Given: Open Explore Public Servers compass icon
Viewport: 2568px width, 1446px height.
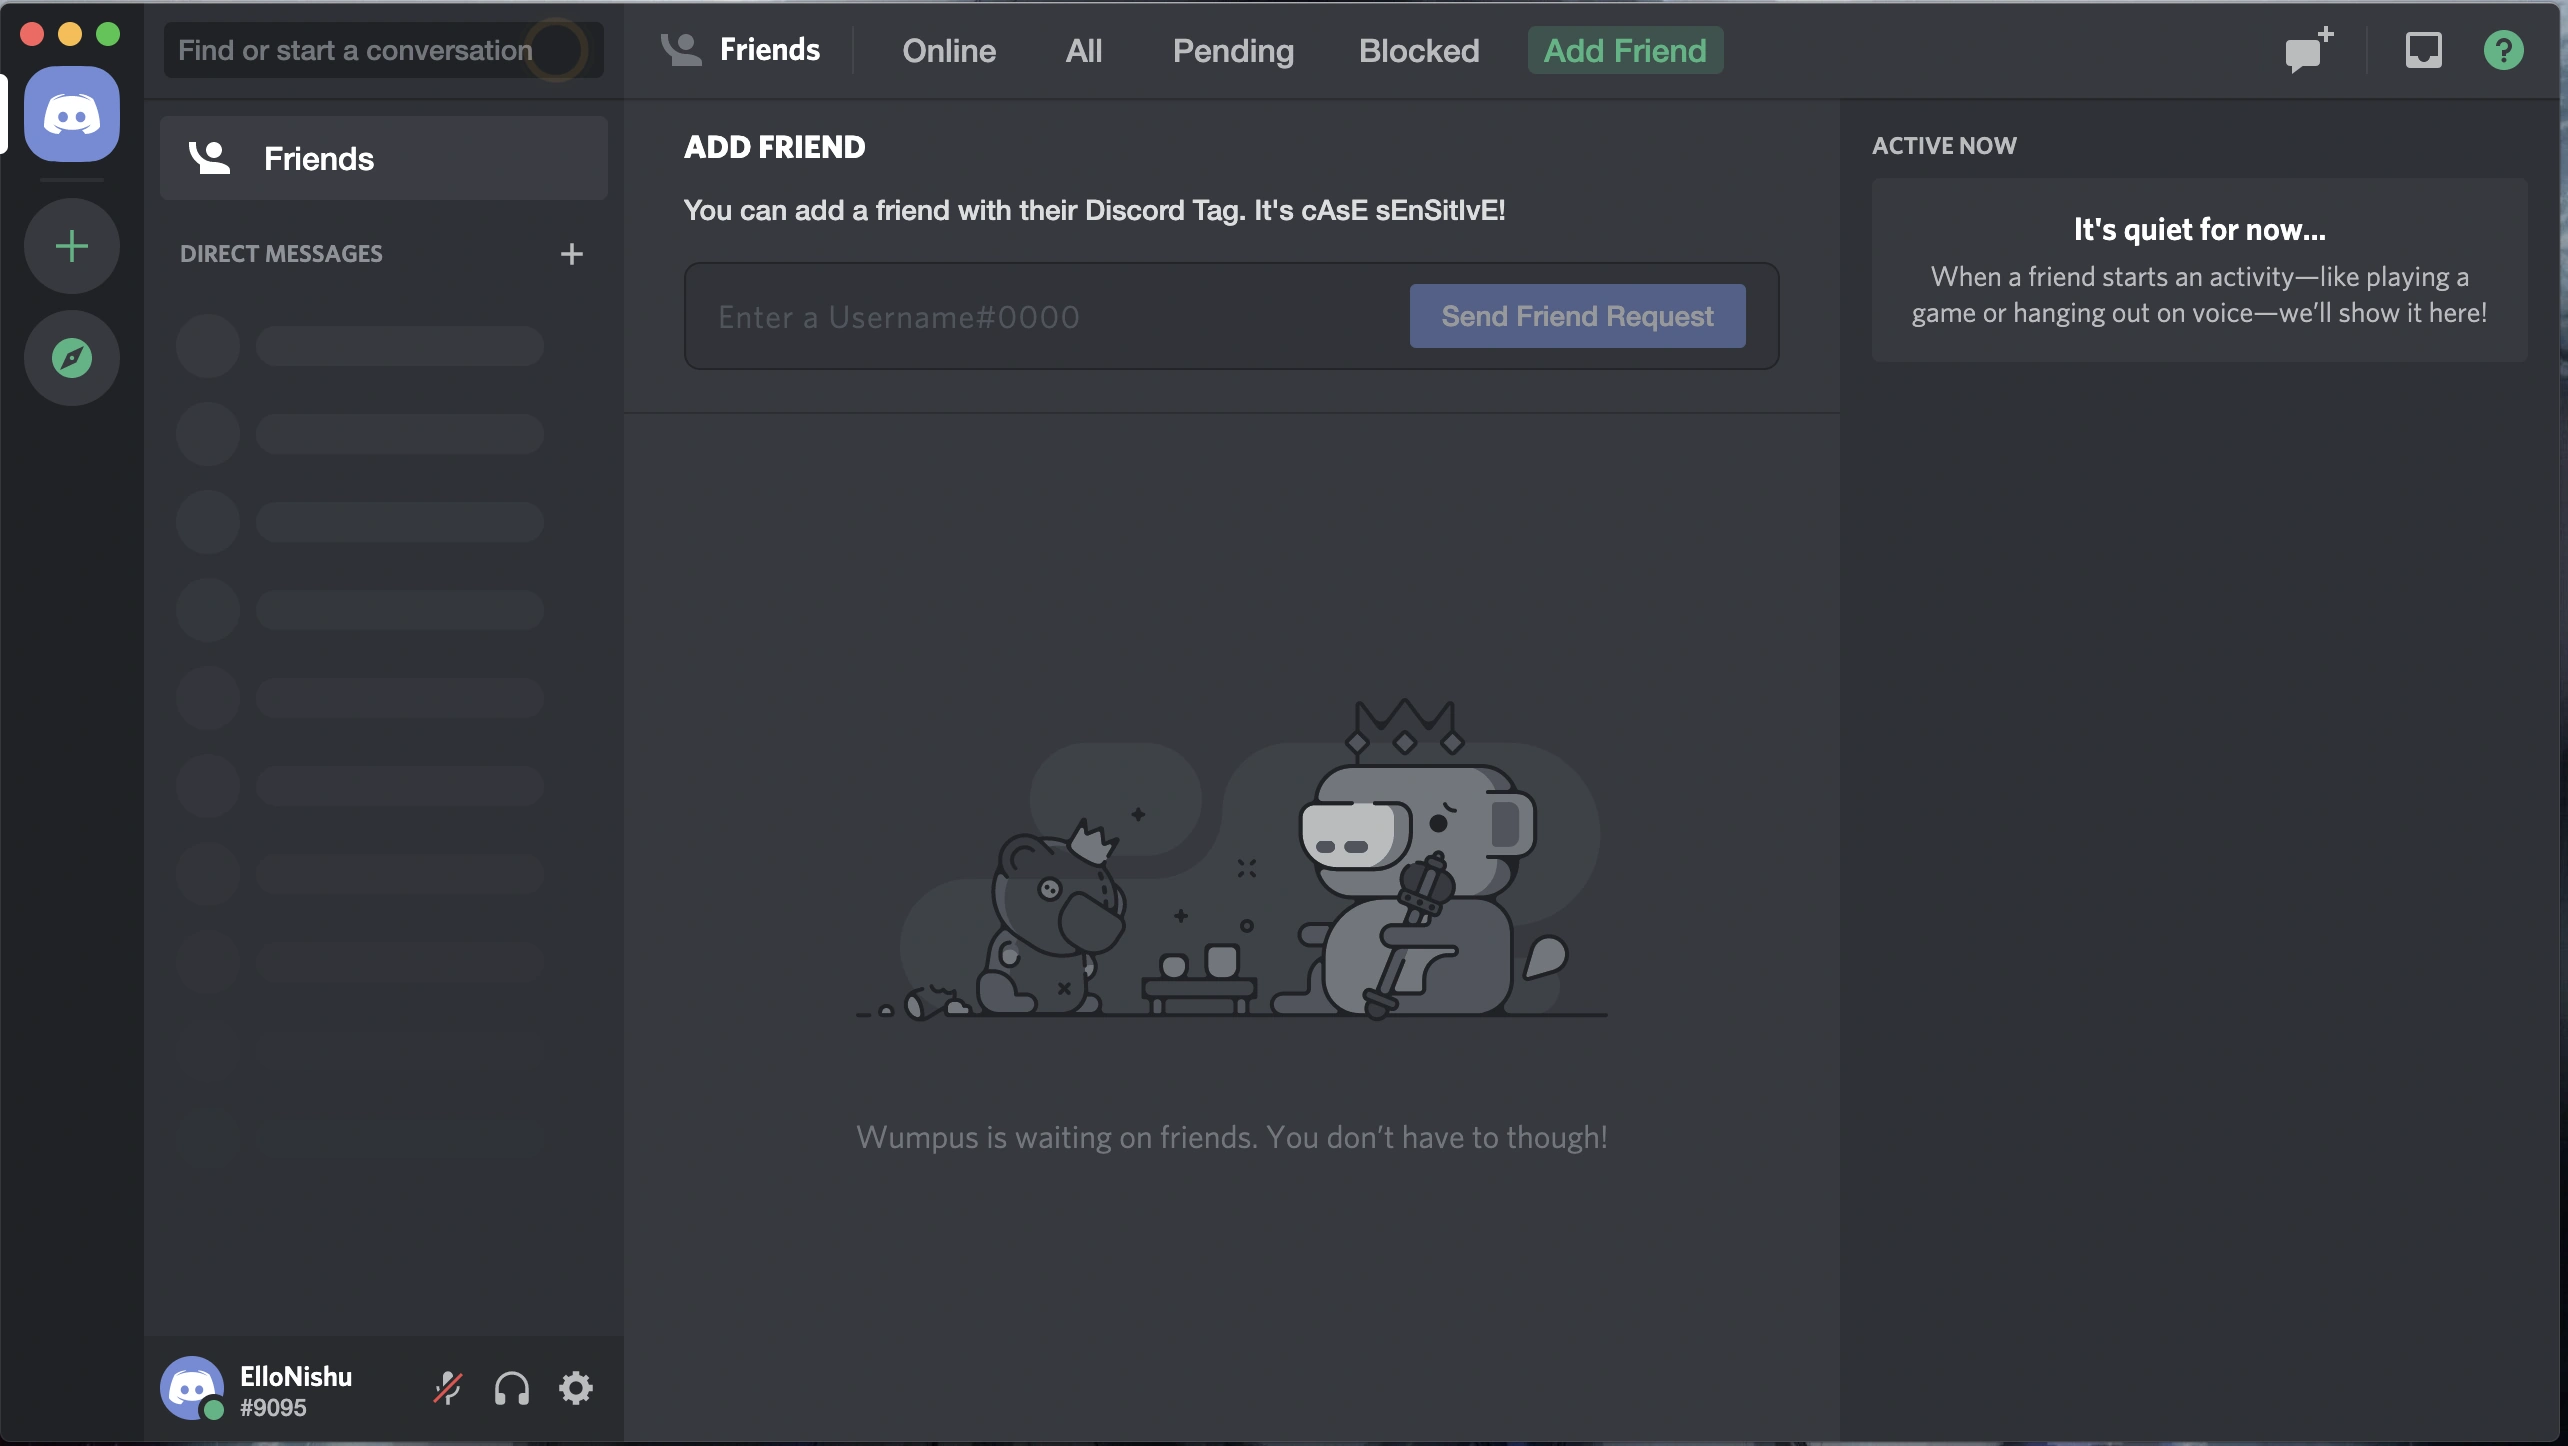Looking at the screenshot, I should point(72,358).
